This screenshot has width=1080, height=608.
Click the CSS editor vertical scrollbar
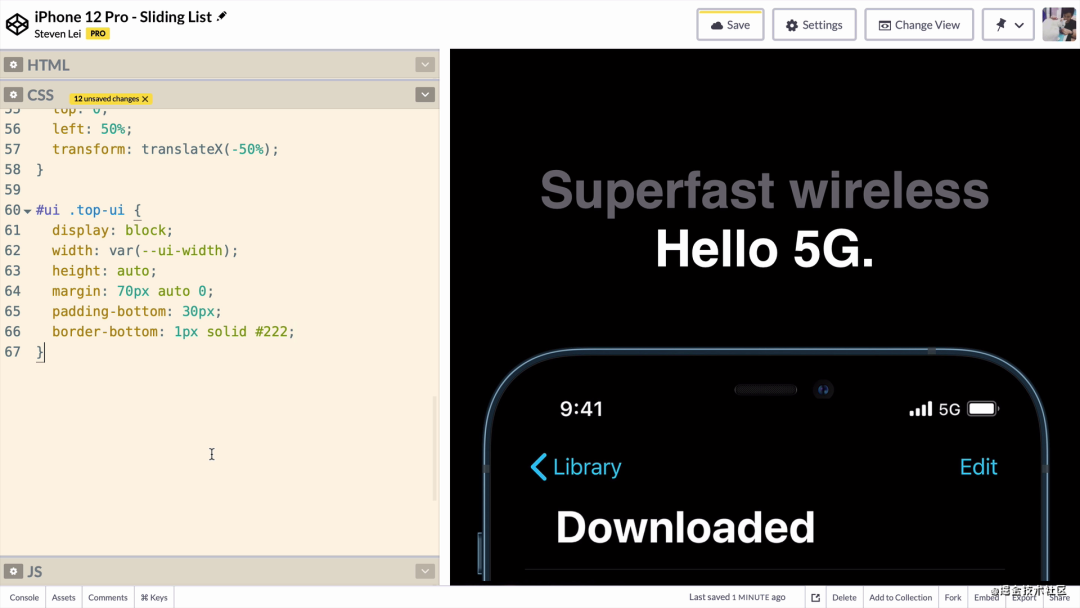tap(435, 448)
